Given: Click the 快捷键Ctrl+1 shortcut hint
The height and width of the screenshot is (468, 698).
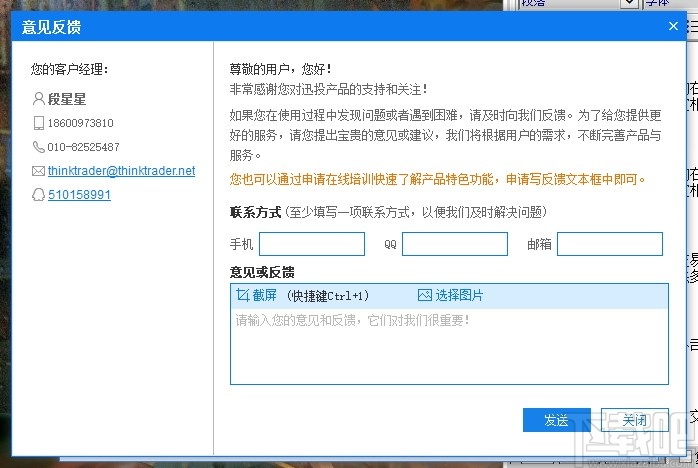Looking at the screenshot, I should (x=328, y=295).
